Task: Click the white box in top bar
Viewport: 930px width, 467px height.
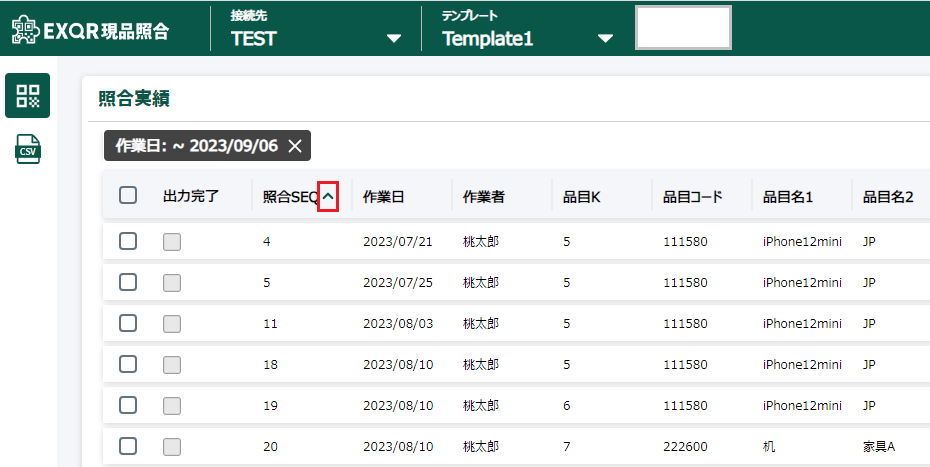Action: (683, 28)
